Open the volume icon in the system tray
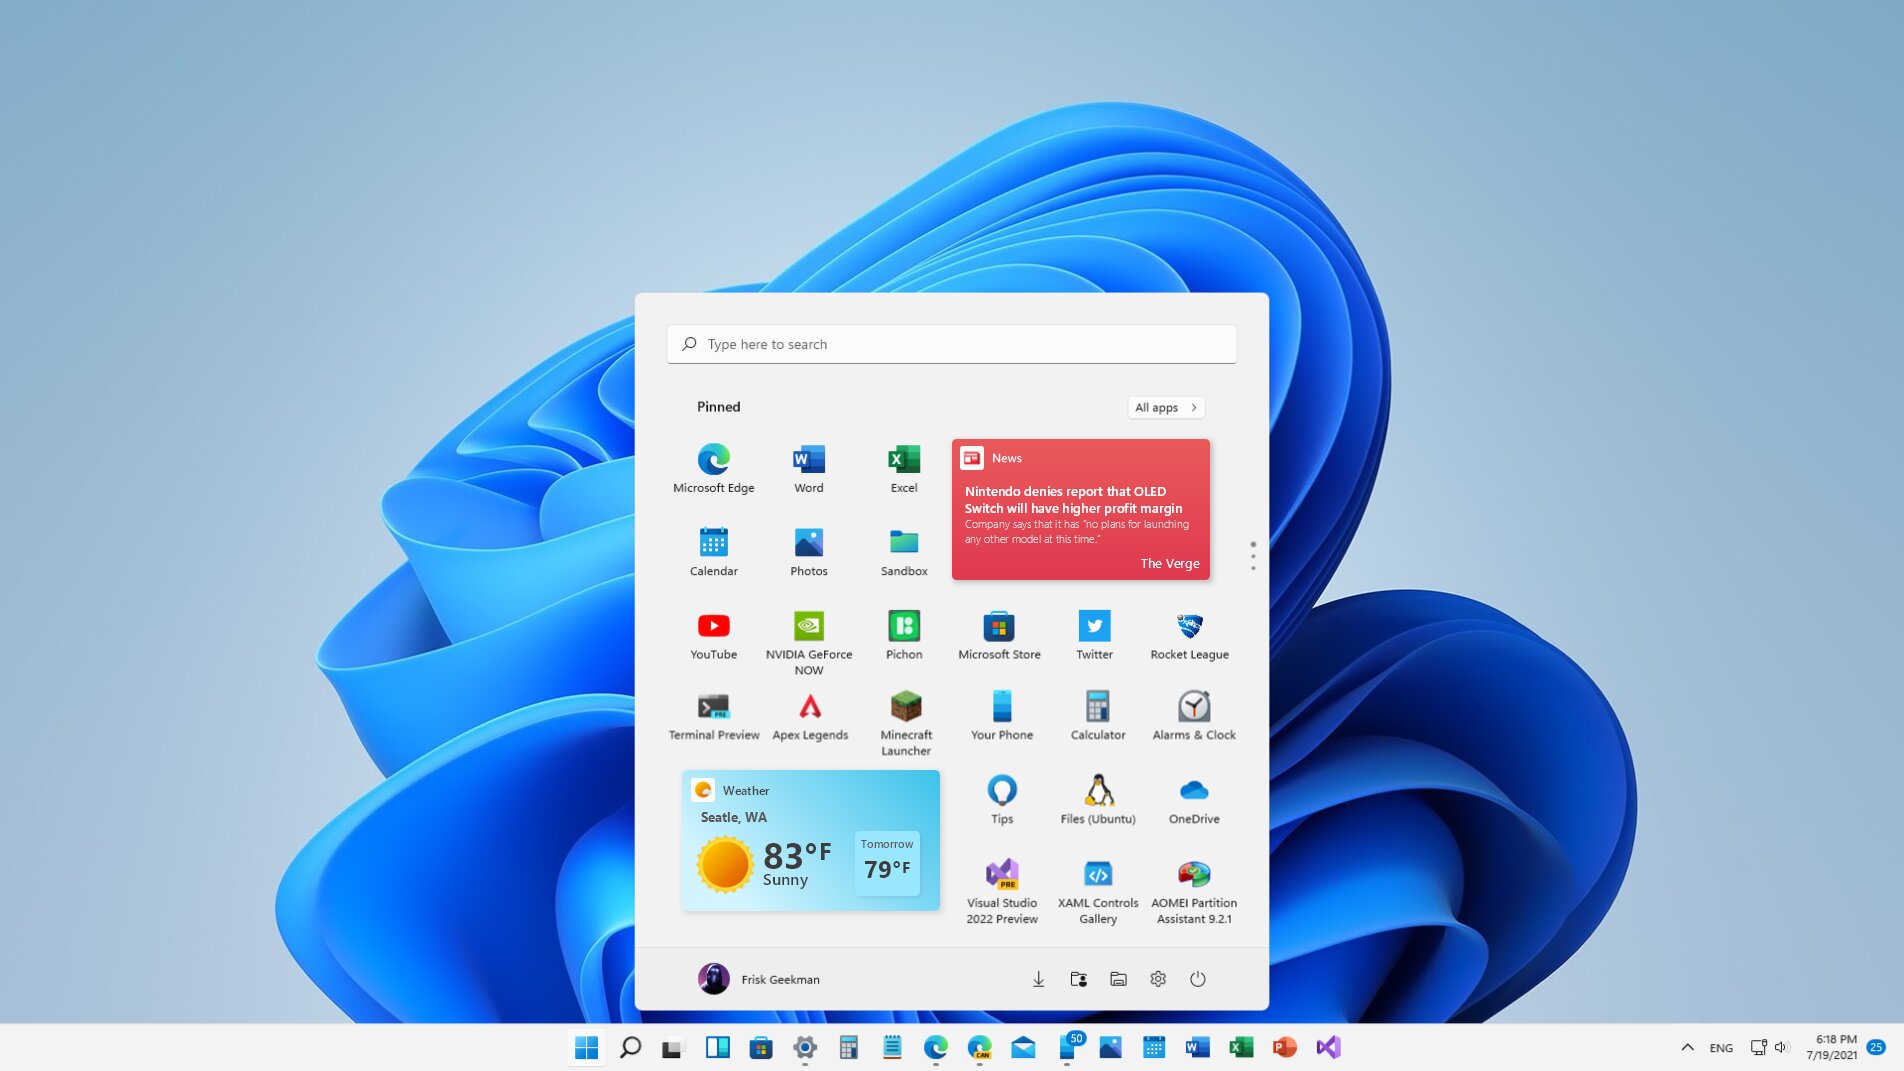Viewport: 1904px width, 1071px height. pyautogui.click(x=1782, y=1047)
